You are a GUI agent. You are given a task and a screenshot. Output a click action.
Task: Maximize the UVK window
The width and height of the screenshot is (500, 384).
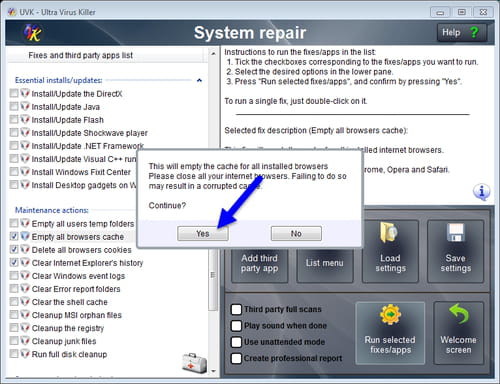pos(462,12)
